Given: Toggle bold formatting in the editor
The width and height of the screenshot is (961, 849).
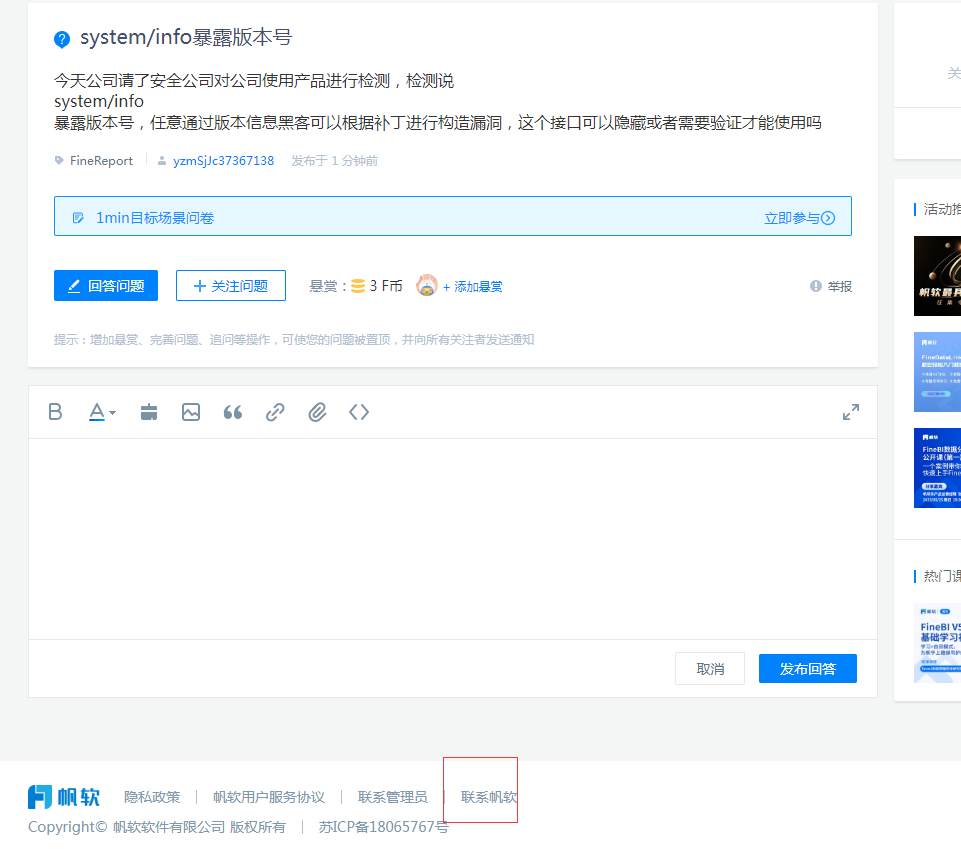Looking at the screenshot, I should point(55,412).
